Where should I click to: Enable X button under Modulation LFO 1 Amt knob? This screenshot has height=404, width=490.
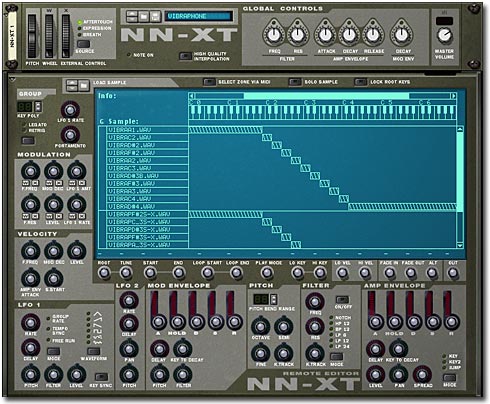pos(82,183)
